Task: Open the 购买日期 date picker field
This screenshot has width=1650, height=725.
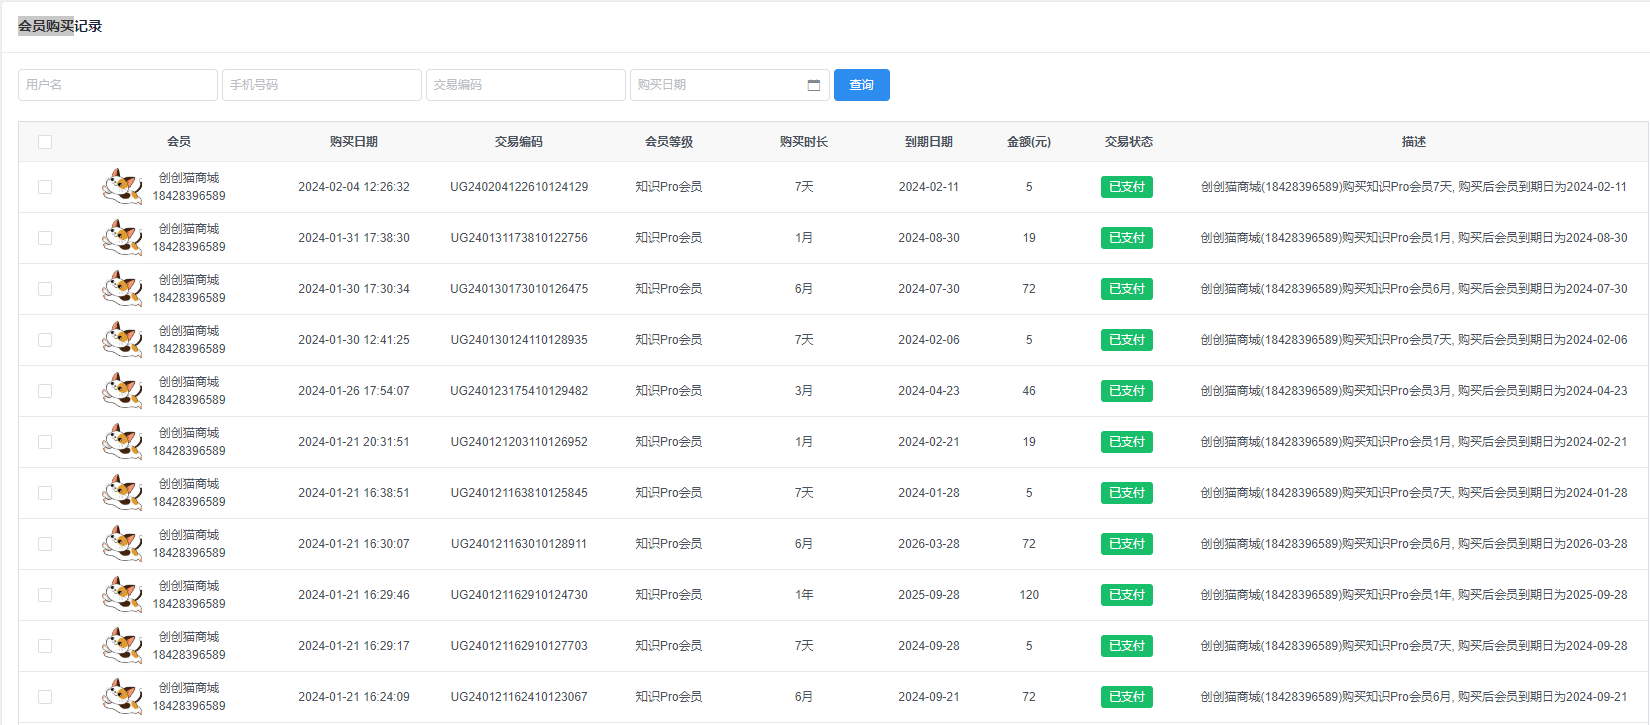Action: [x=730, y=85]
